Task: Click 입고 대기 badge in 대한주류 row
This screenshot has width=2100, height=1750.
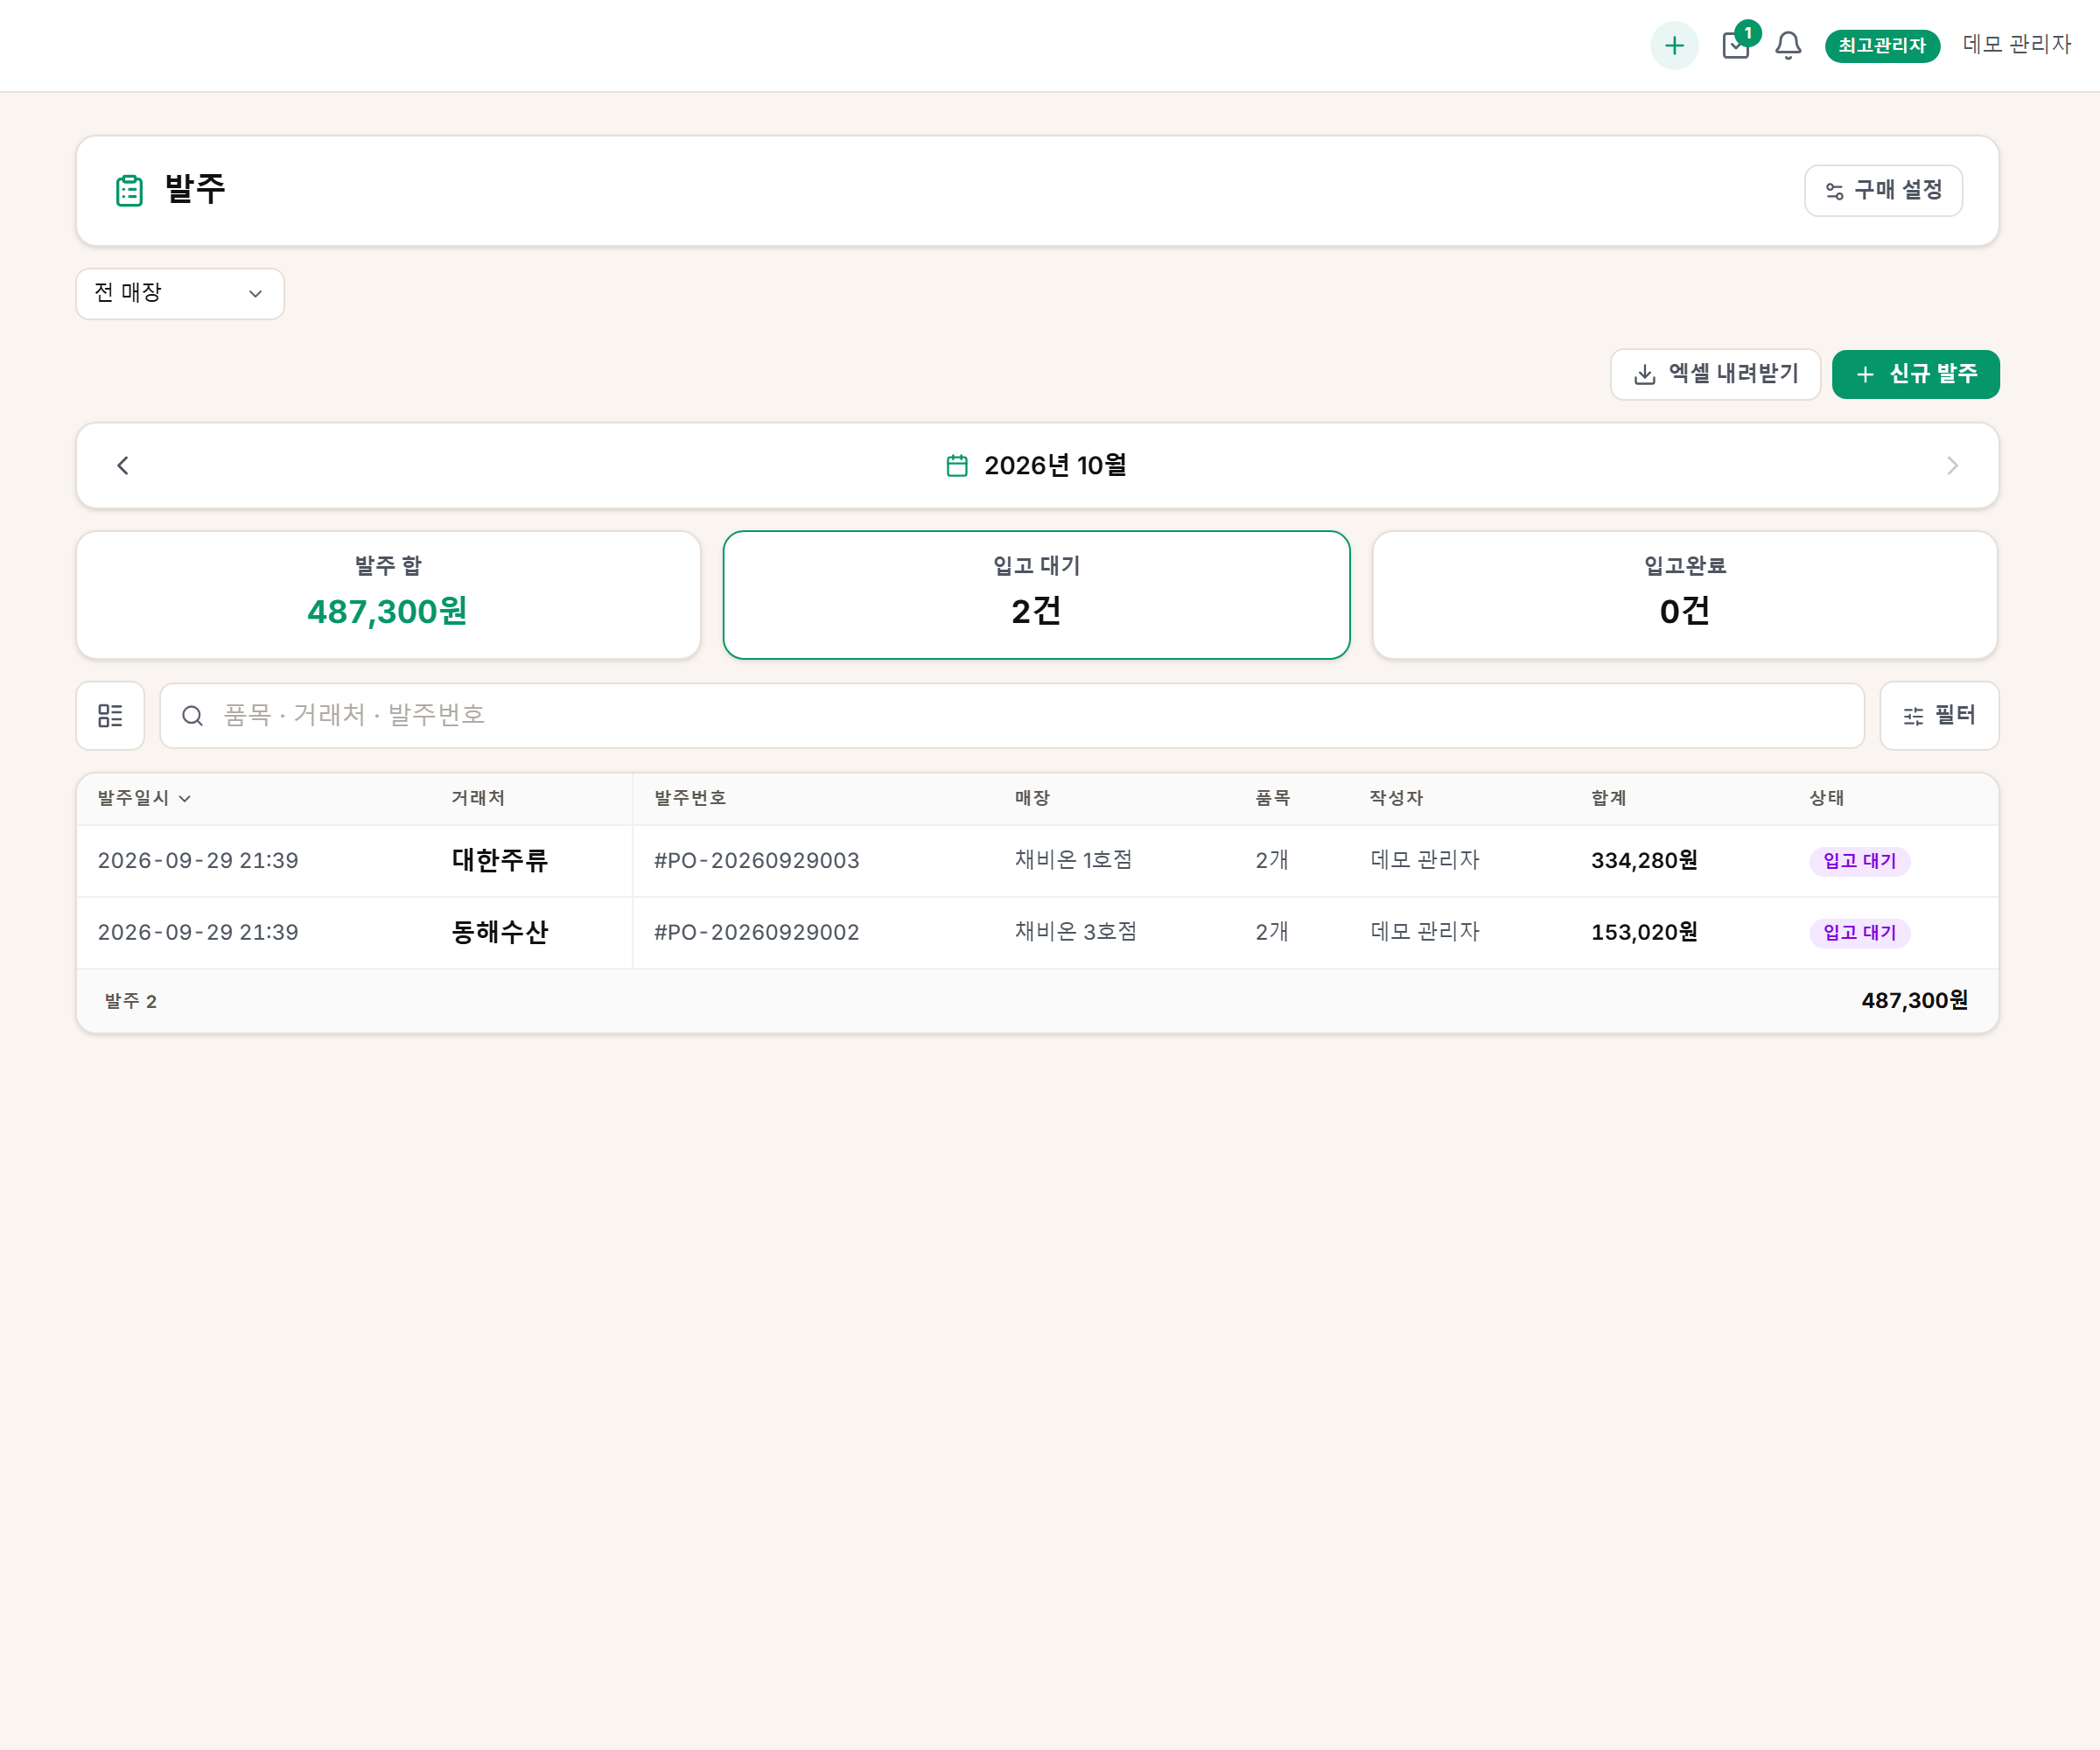Action: (1859, 861)
